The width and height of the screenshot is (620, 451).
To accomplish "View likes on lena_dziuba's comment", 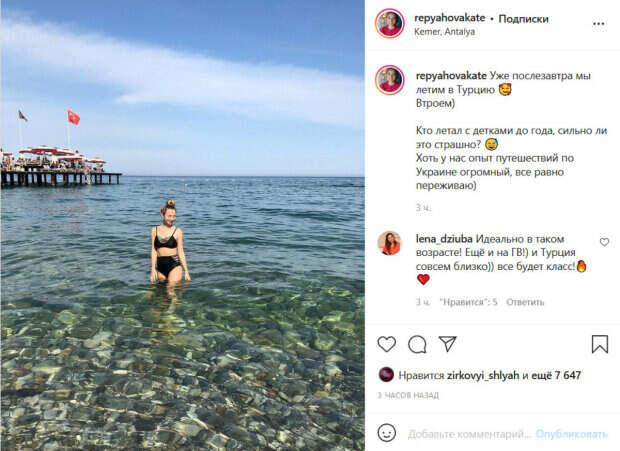I will [468, 302].
